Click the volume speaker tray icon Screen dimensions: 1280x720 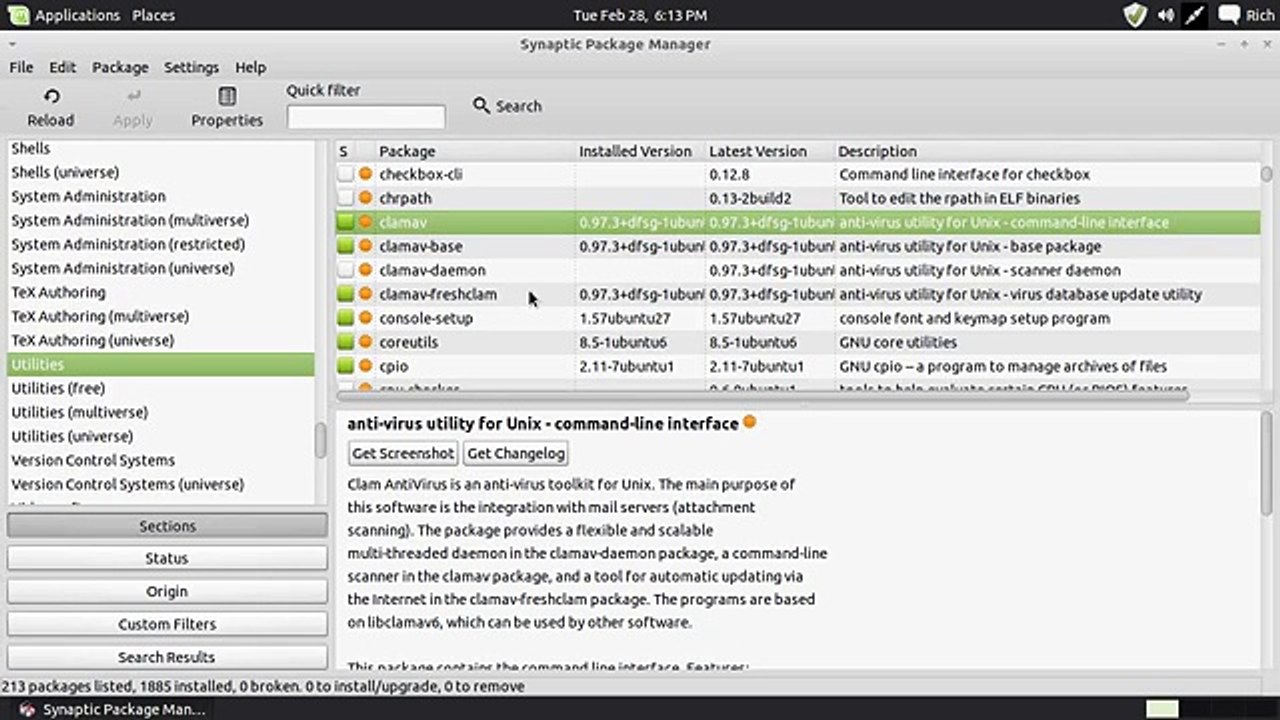1165,15
